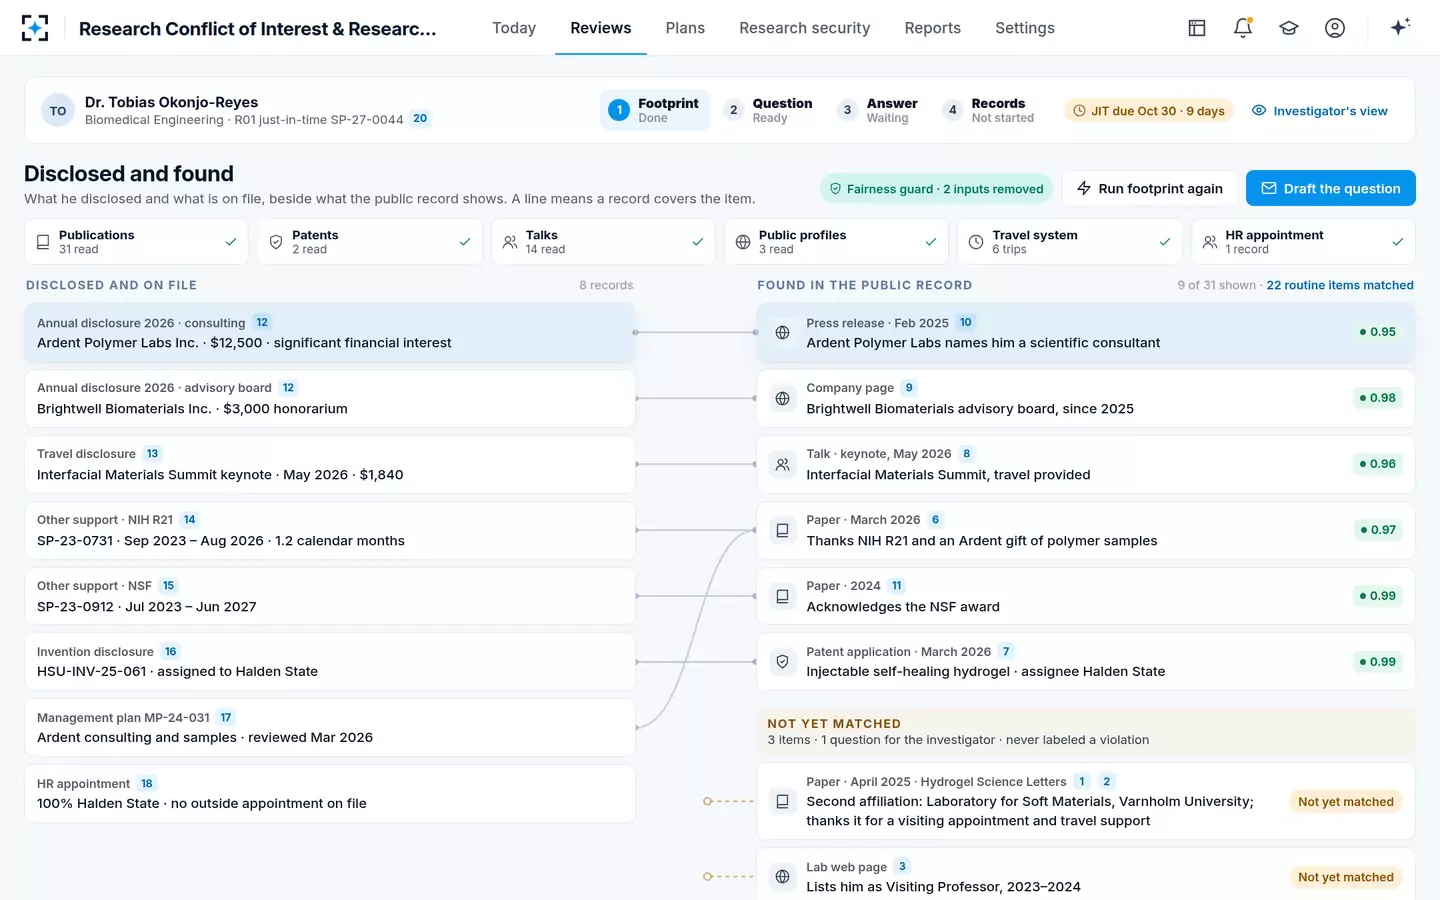The image size is (1440, 900).
Task: Go to the Research security tab
Action: coord(805,28)
